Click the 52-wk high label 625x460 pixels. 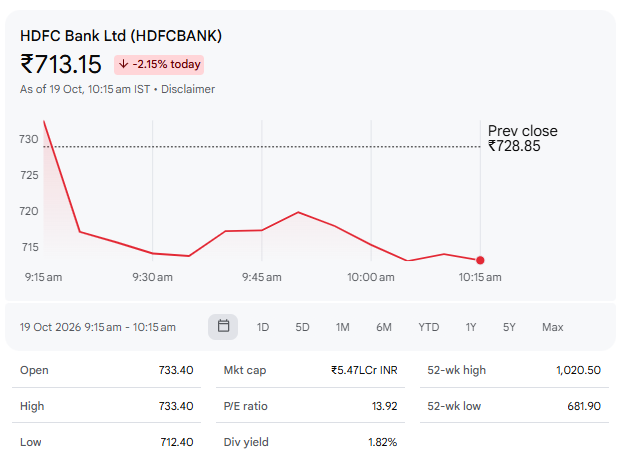pos(456,370)
